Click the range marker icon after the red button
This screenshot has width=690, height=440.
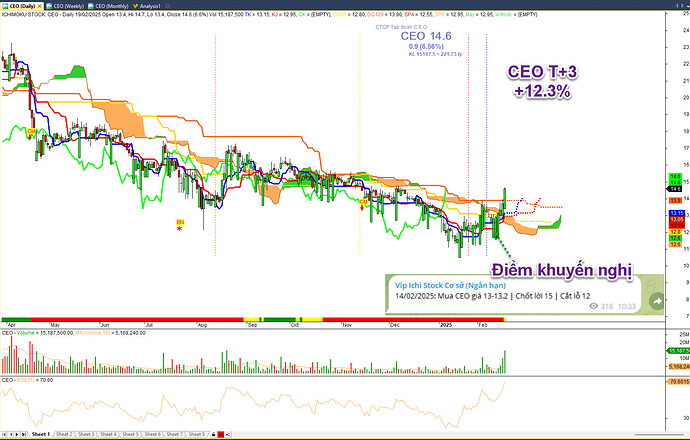pyautogui.click(x=228, y=434)
